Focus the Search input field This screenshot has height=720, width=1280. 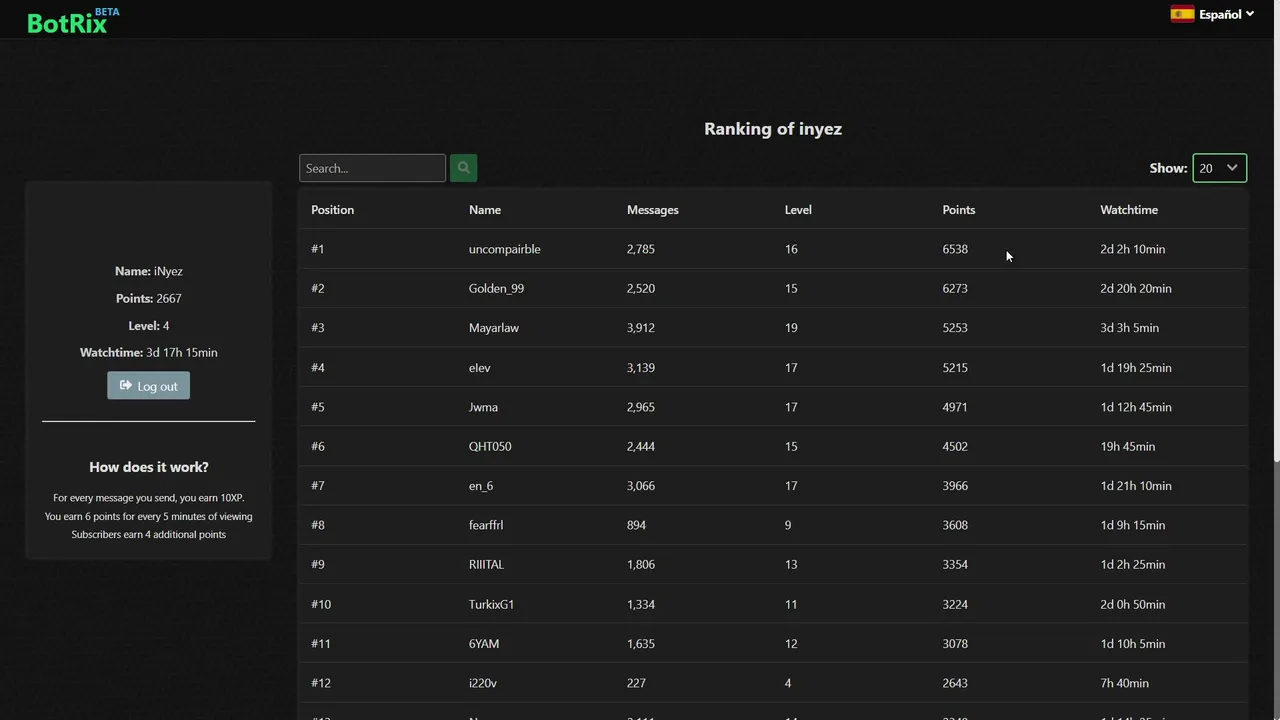[x=372, y=168]
